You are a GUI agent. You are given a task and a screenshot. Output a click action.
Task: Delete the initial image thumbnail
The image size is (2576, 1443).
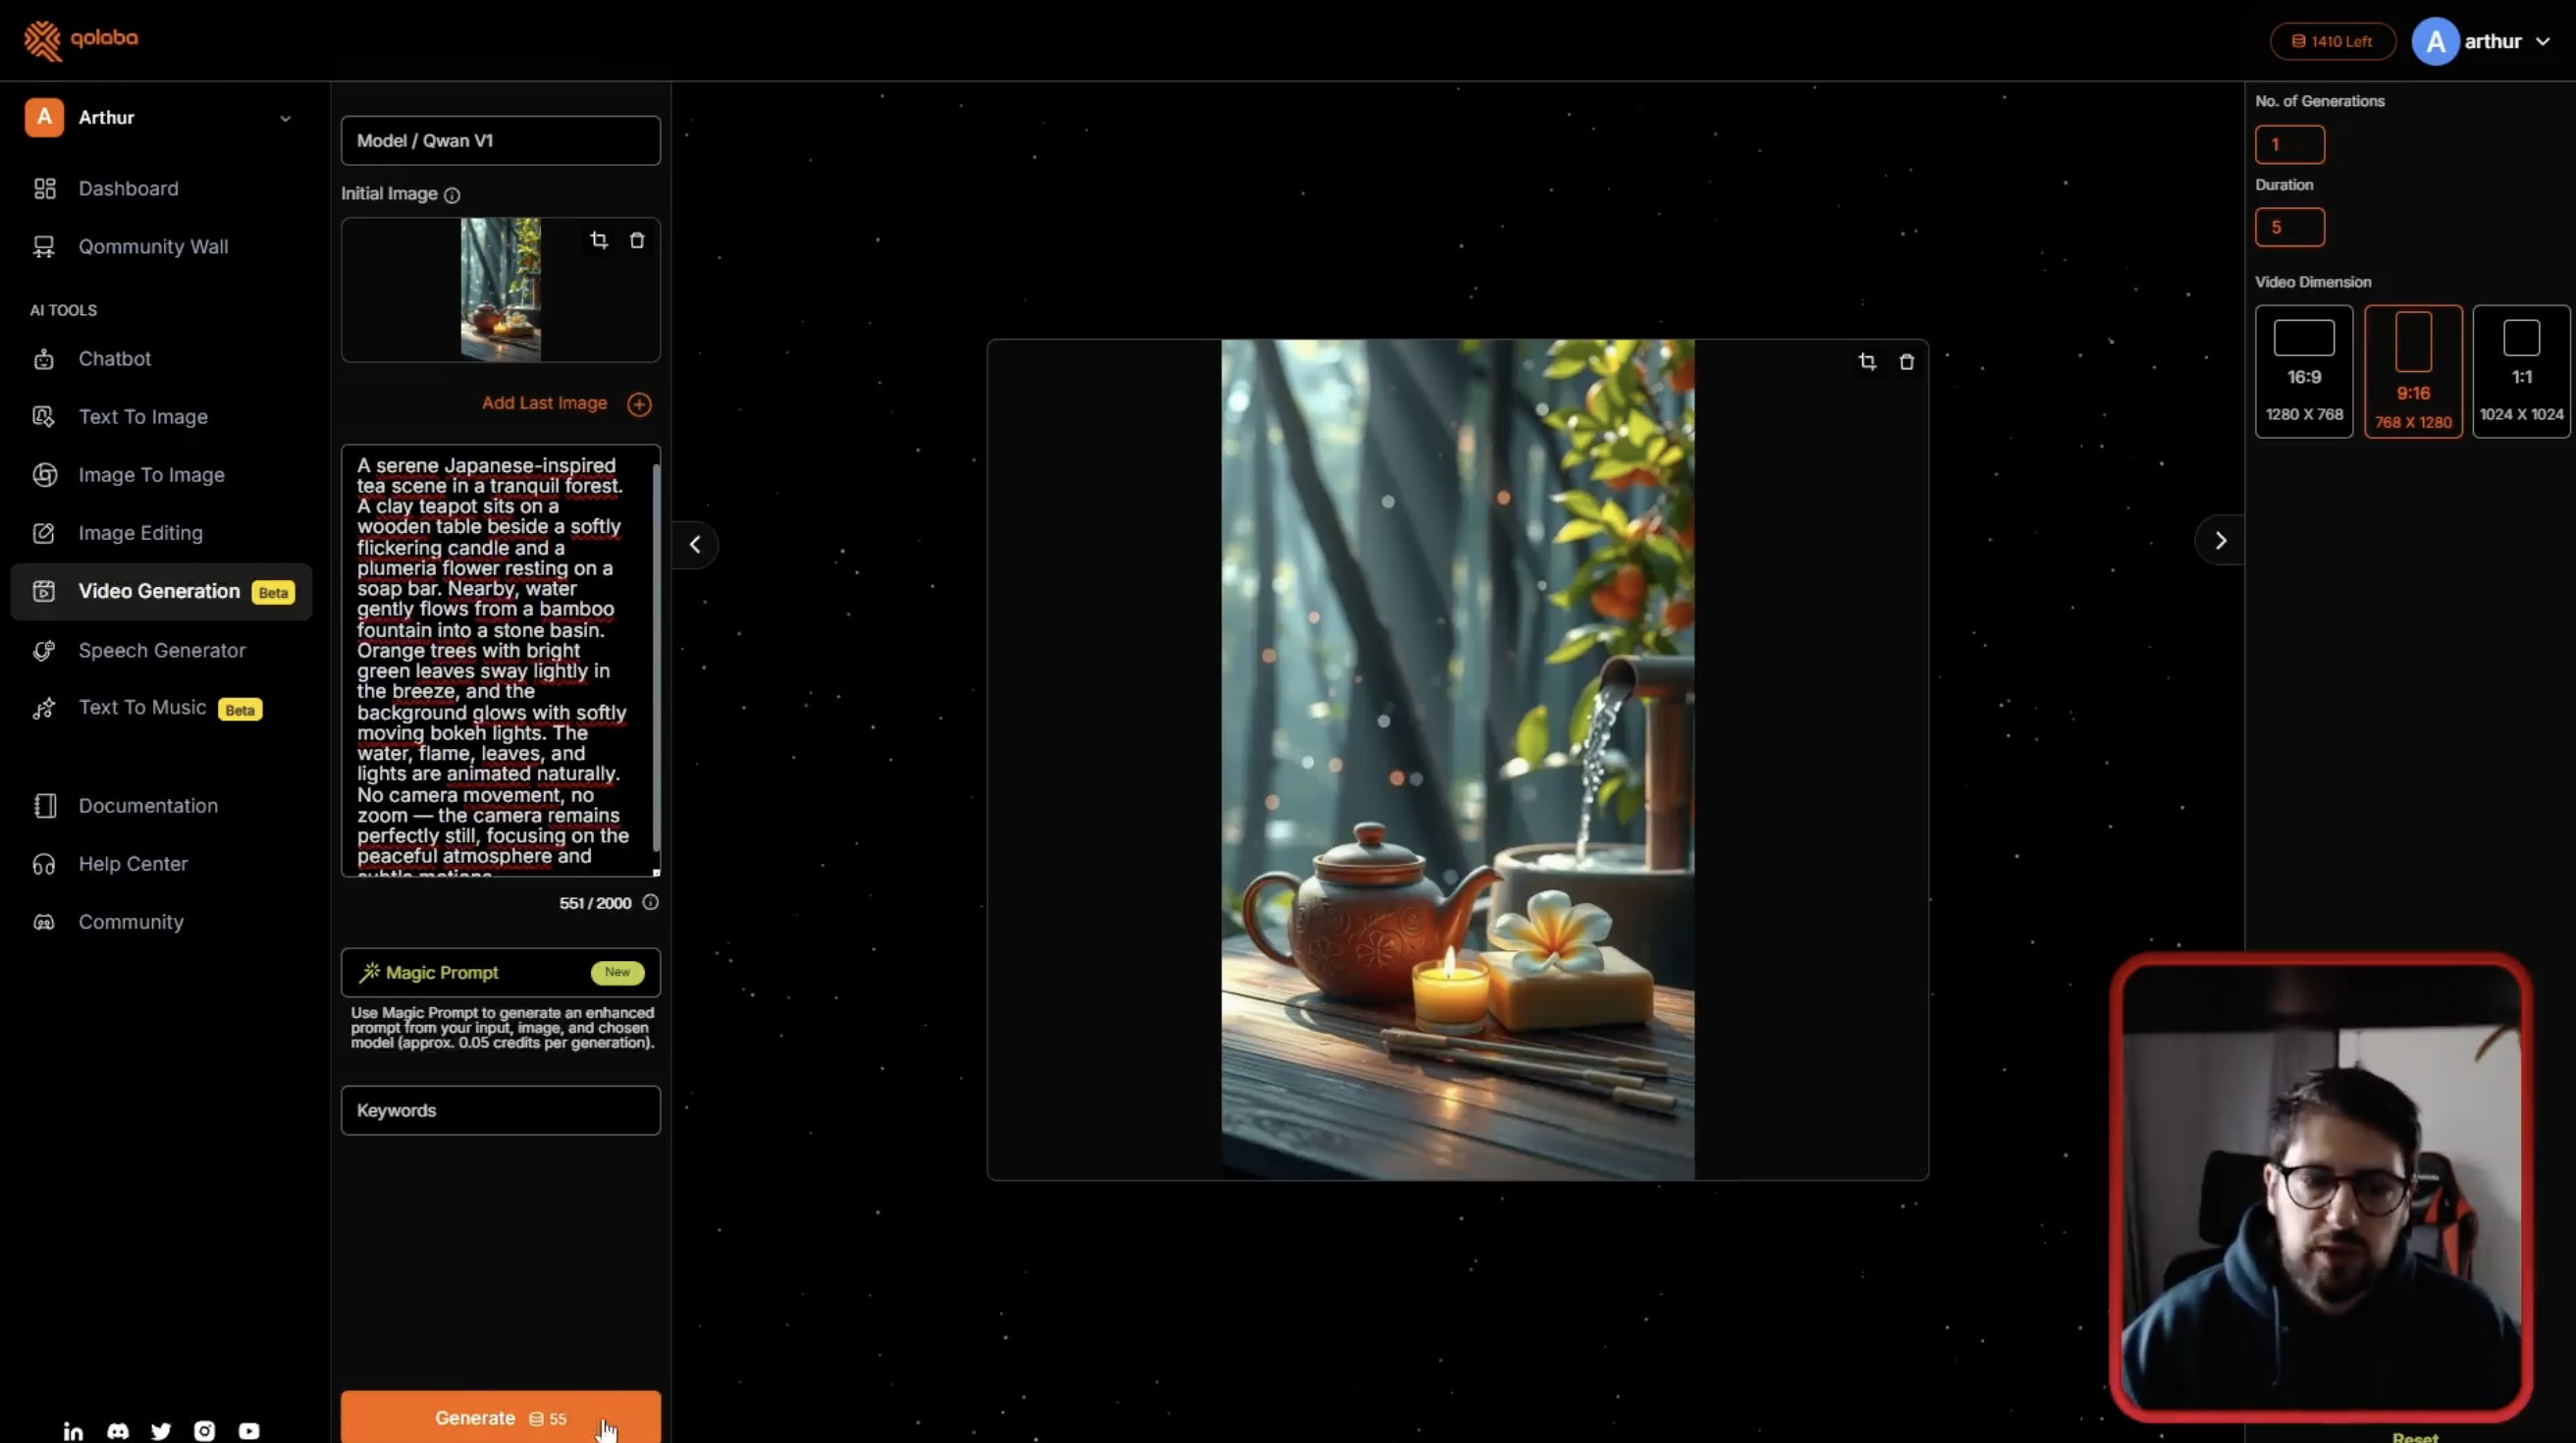pyautogui.click(x=637, y=240)
